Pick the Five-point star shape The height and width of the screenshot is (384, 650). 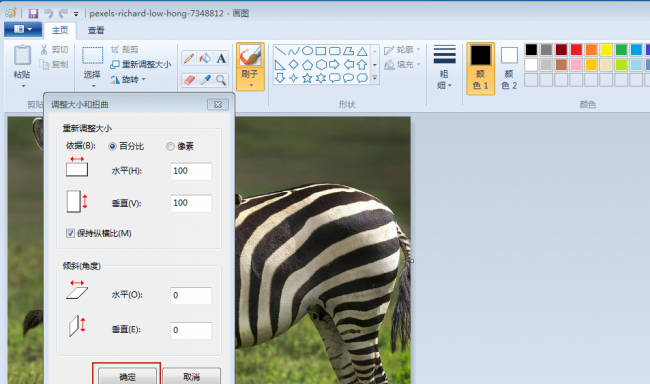coord(307,78)
